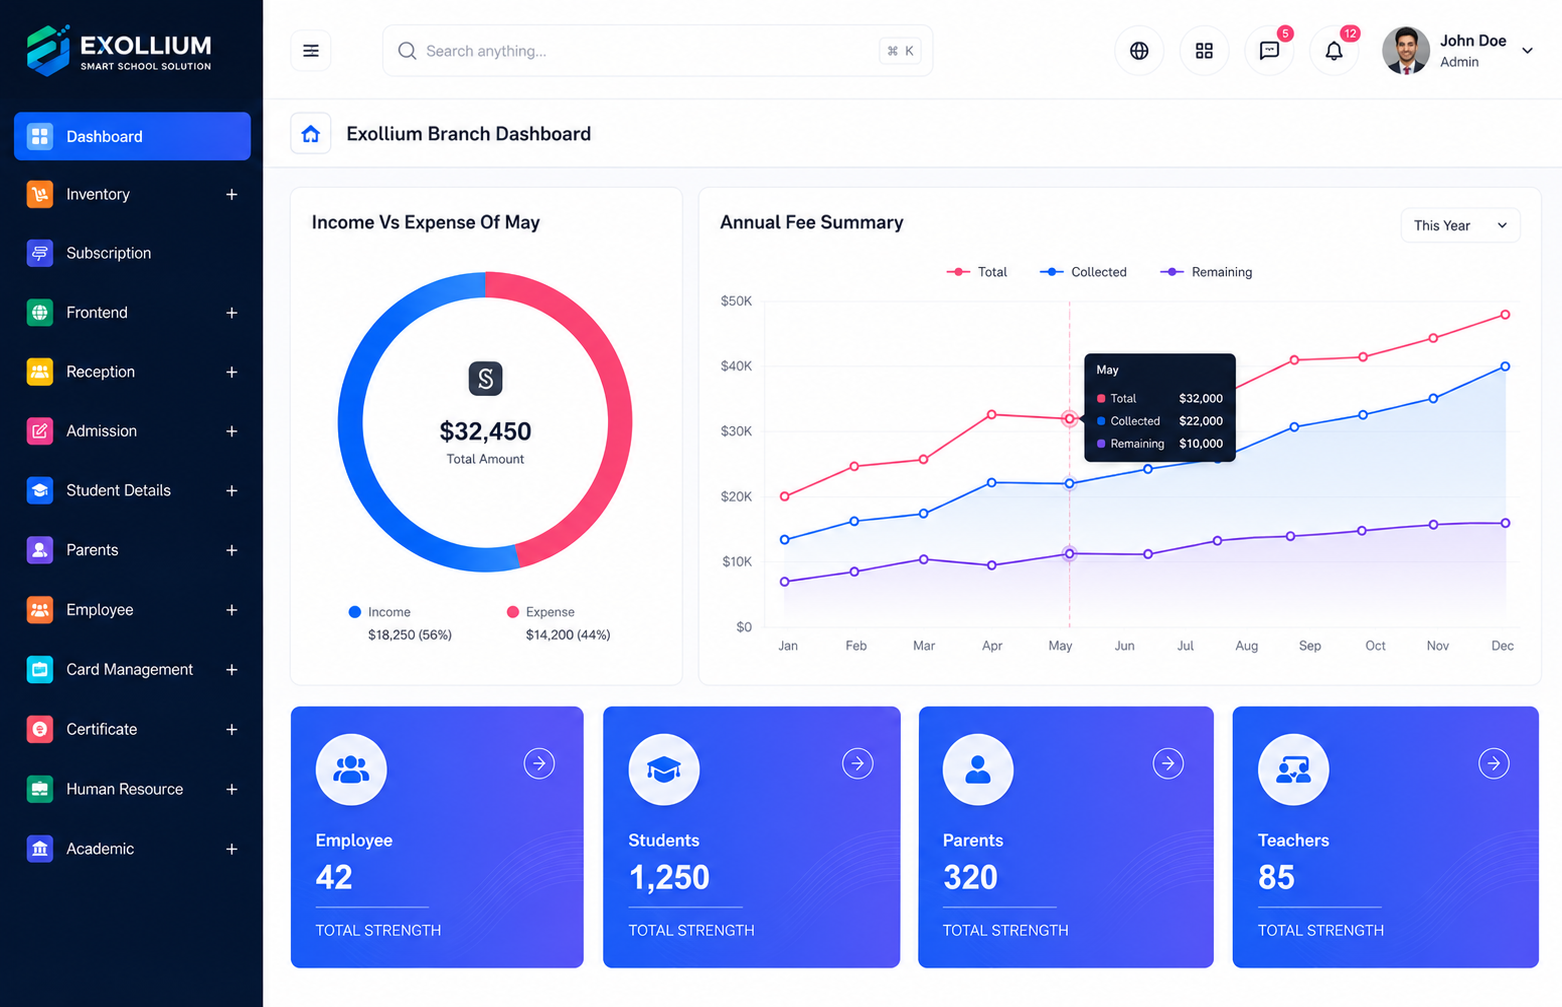Click the Frontend globe icon
The width and height of the screenshot is (1562, 1007).
point(40,313)
